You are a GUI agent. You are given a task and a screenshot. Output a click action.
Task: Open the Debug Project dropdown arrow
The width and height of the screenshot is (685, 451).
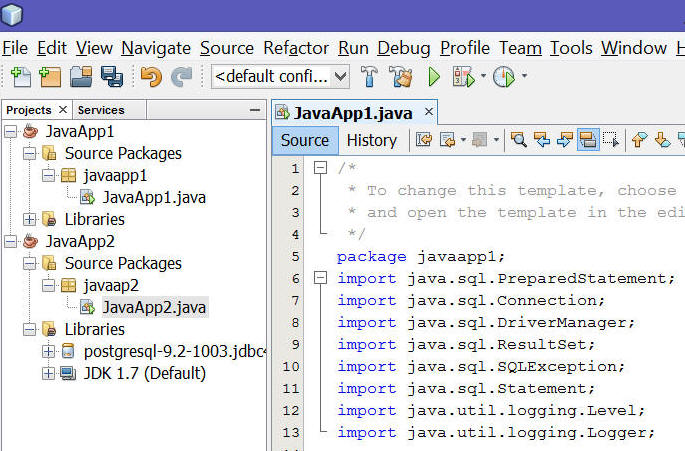tap(483, 76)
